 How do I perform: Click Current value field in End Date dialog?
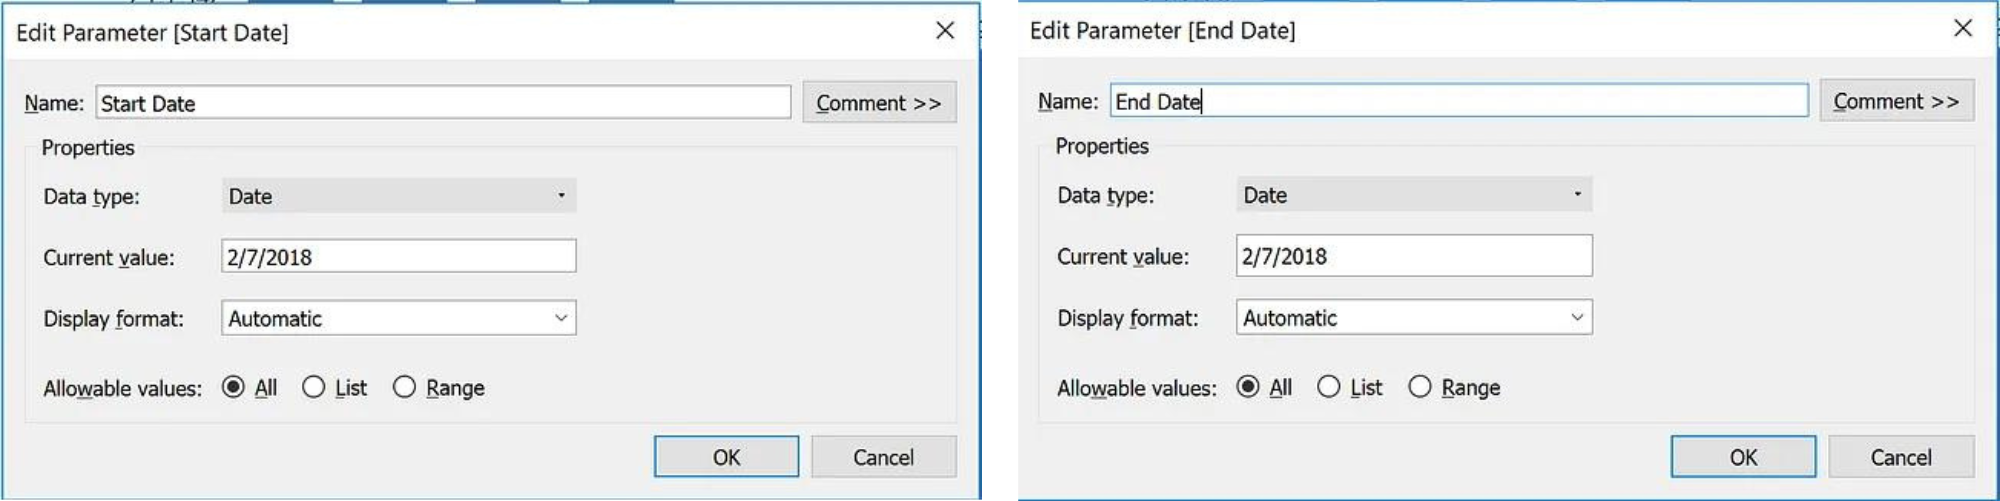tap(1414, 256)
